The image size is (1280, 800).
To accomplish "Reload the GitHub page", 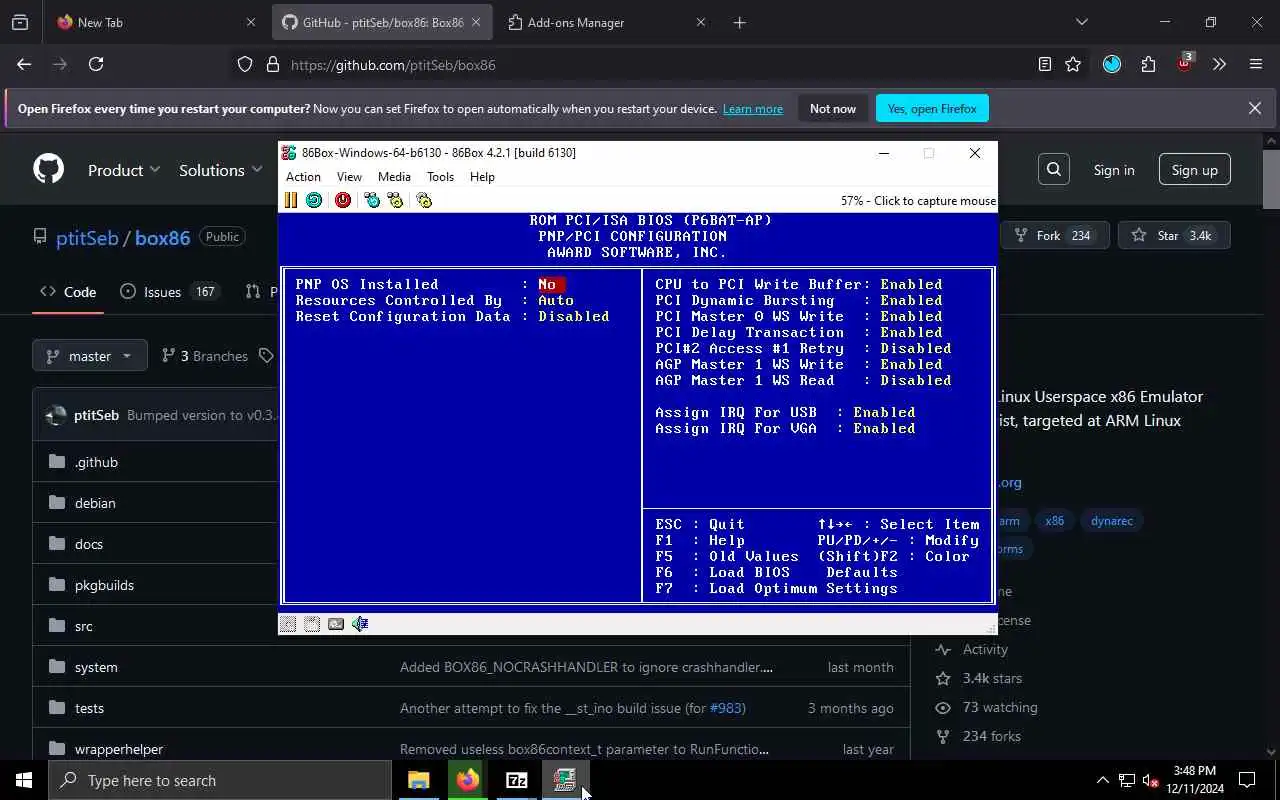I will click(x=96, y=64).
